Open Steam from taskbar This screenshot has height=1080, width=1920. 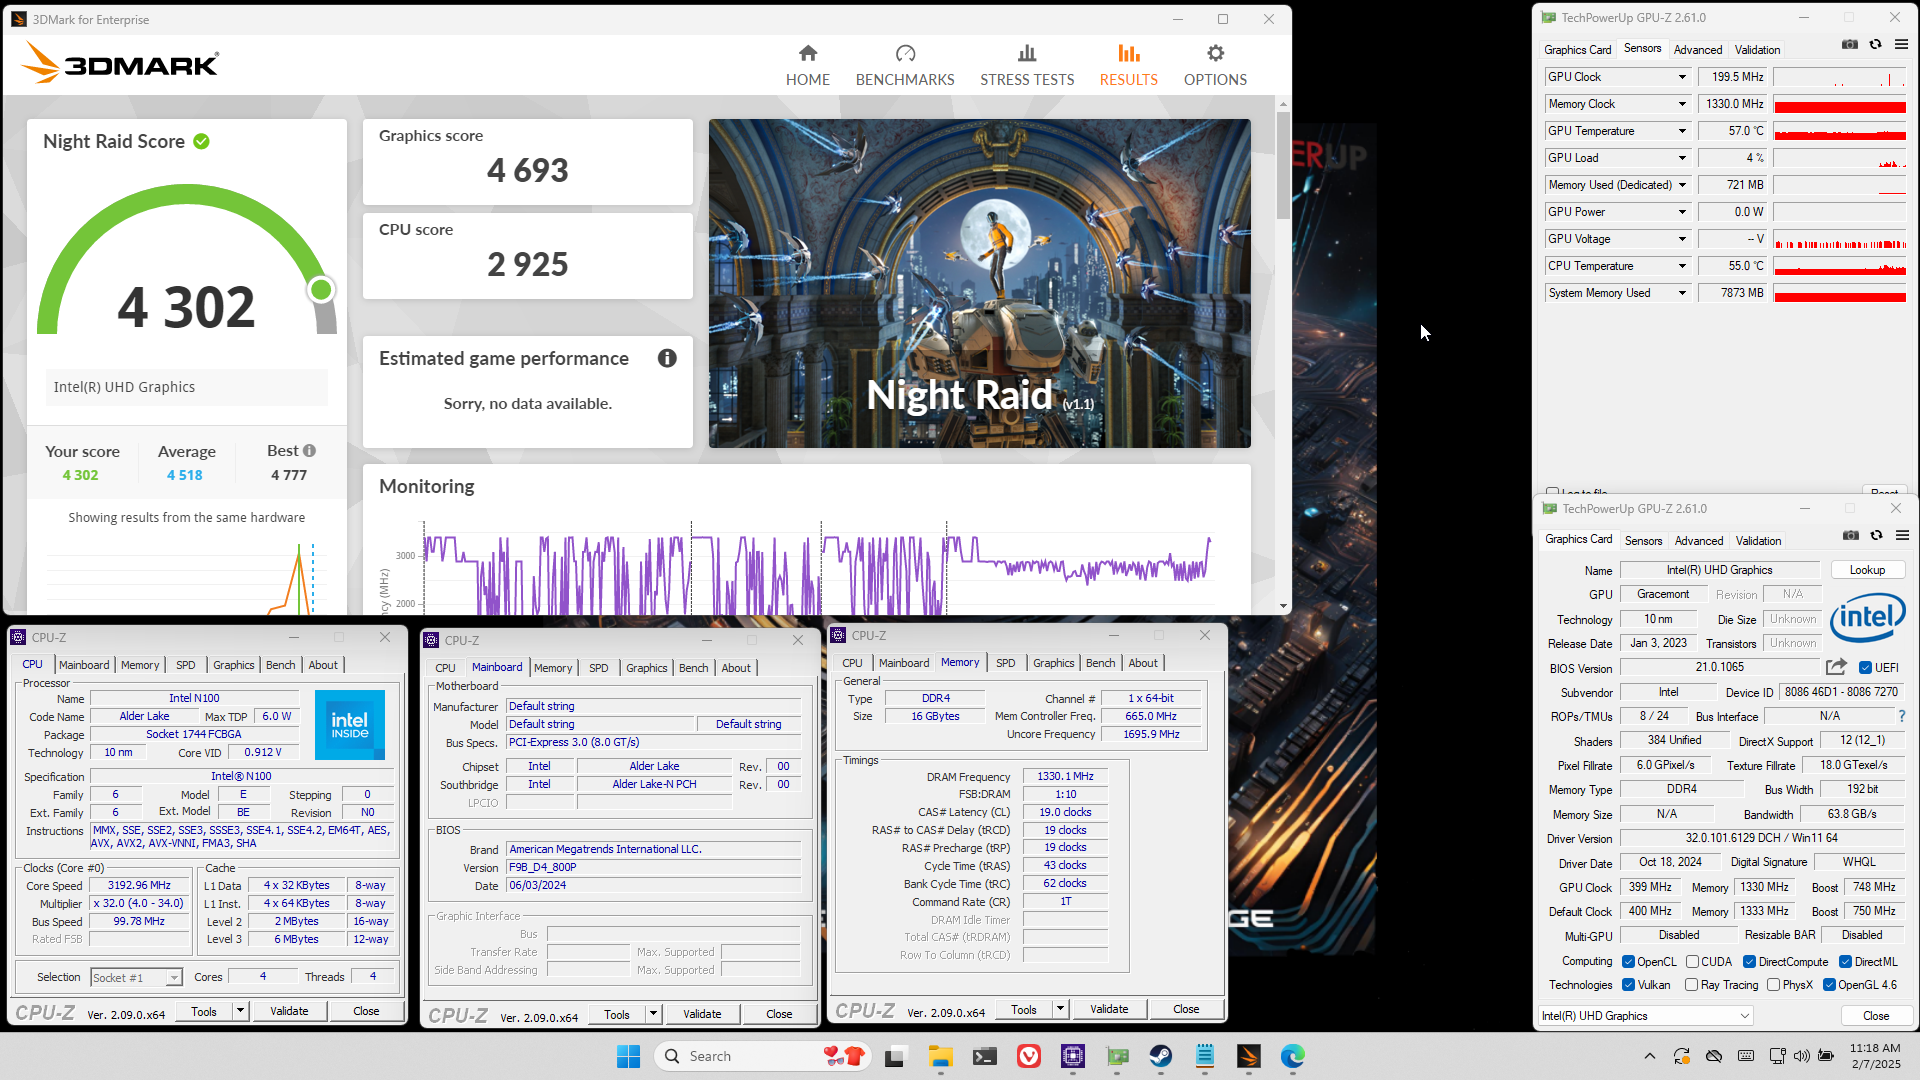[x=1160, y=1056]
